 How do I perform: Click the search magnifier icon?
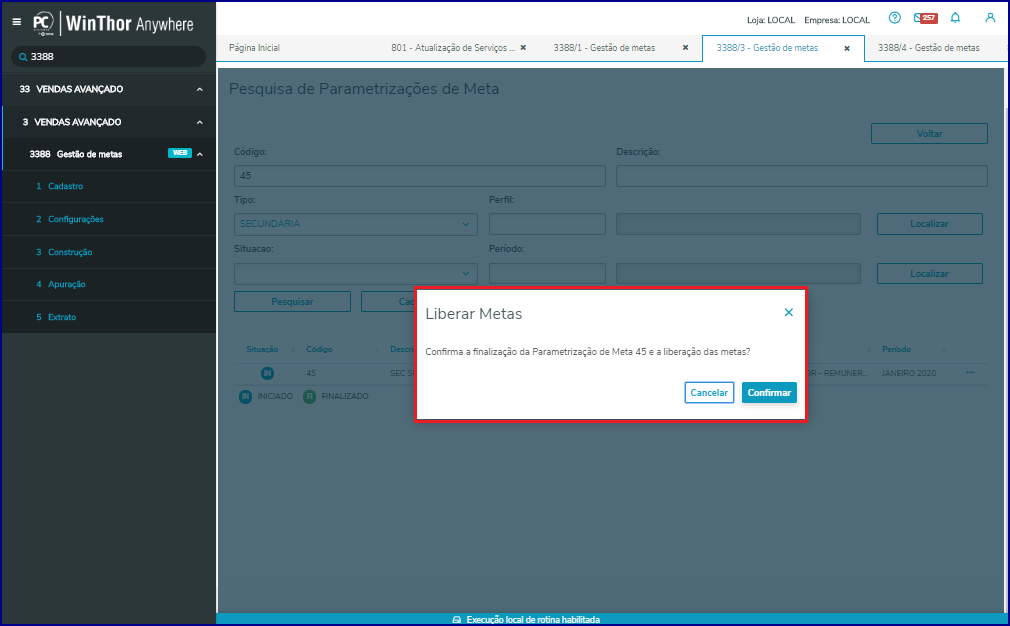tap(23, 57)
